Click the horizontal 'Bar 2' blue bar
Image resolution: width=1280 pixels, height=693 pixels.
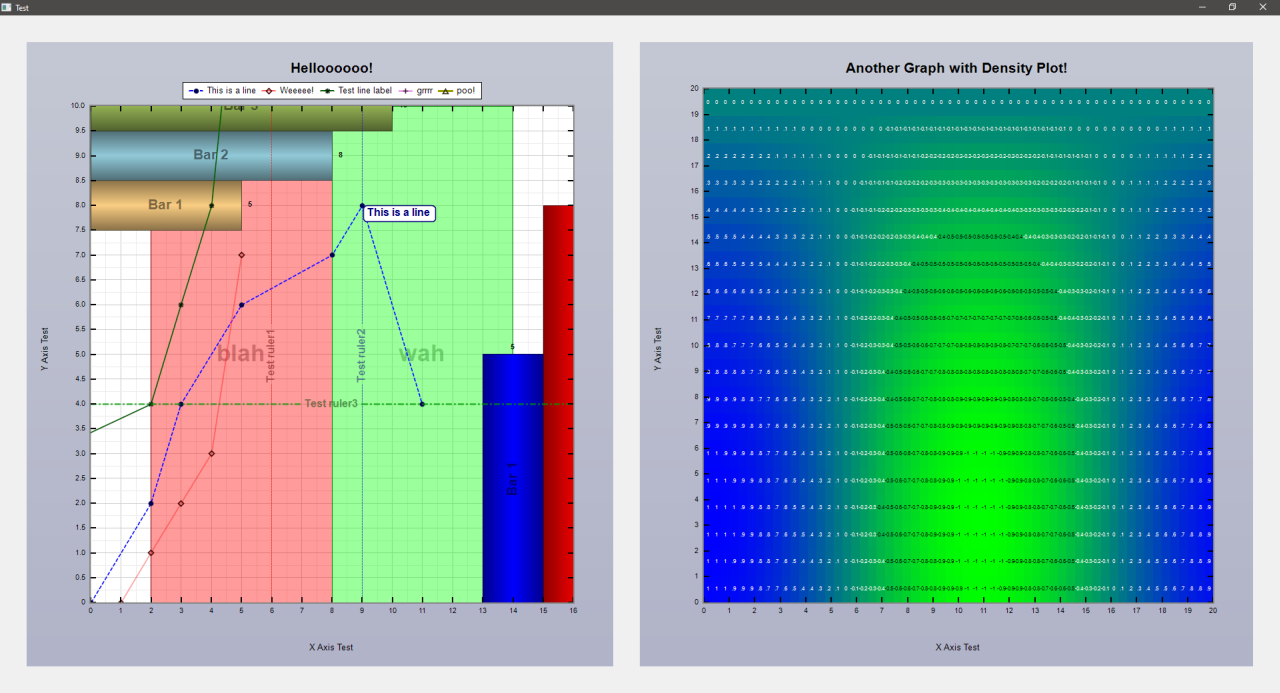click(211, 155)
